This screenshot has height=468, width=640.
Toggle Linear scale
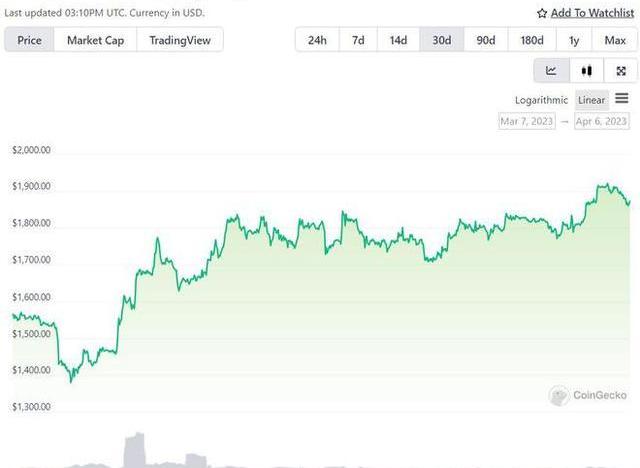click(x=591, y=100)
